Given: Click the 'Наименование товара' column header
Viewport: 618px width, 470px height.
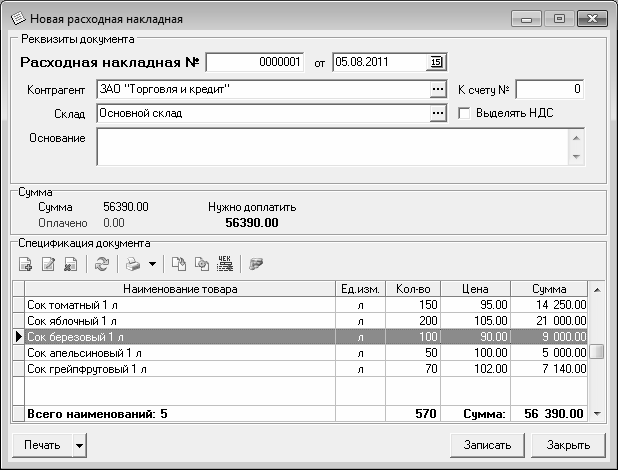Looking at the screenshot, I should 180,289.
